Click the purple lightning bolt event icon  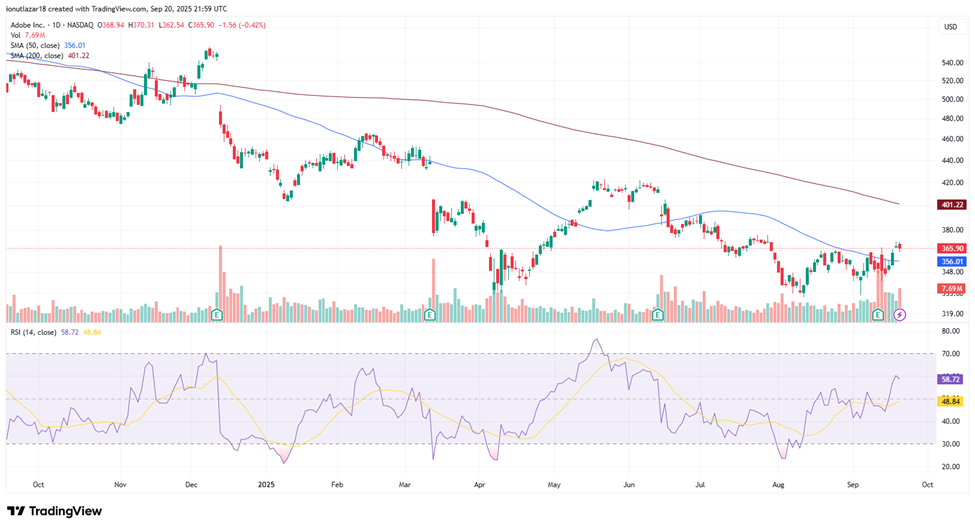coord(900,315)
